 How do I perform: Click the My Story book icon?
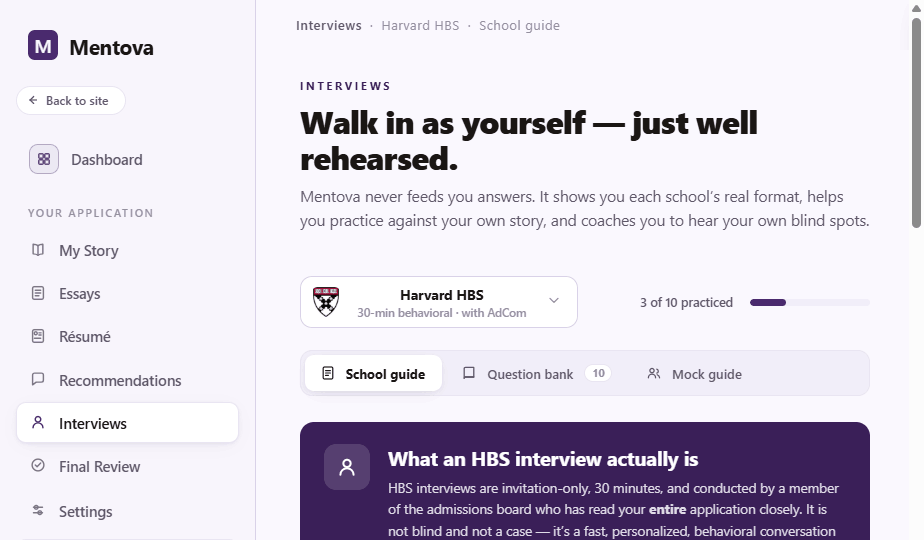pyautogui.click(x=38, y=250)
